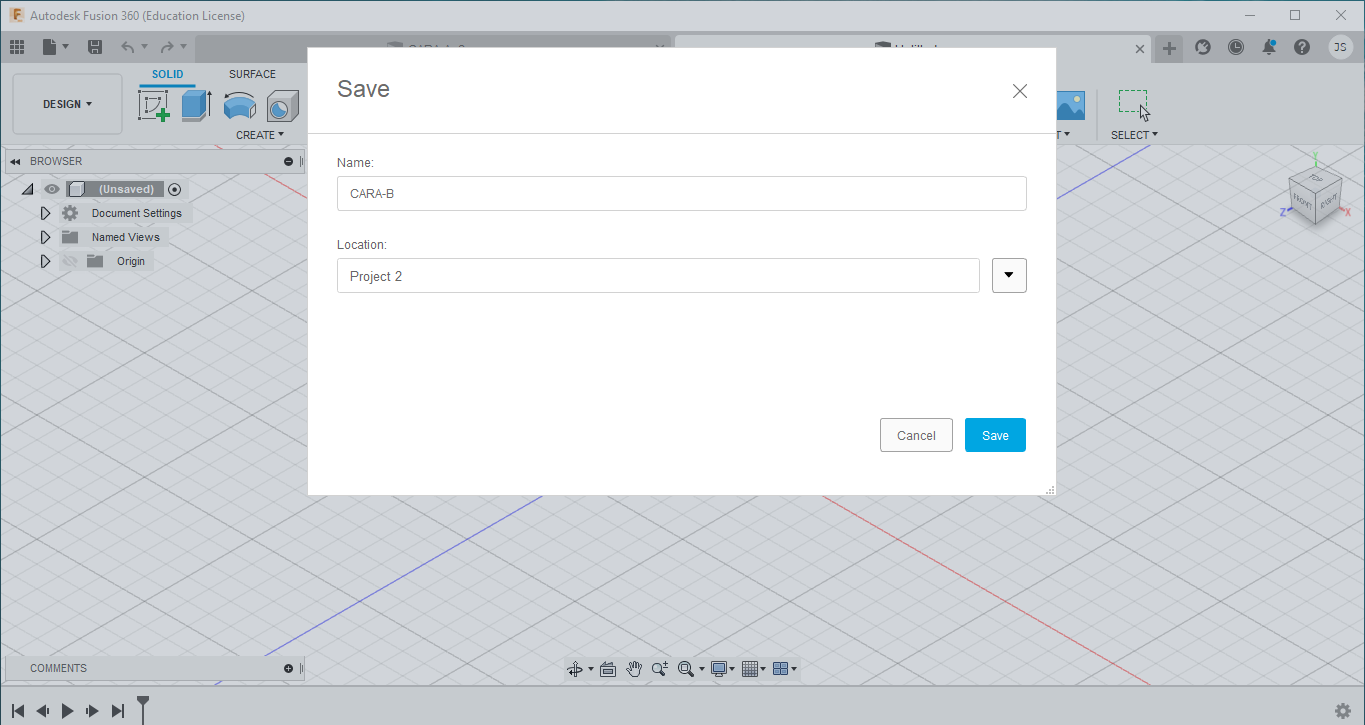Select the Named Views tree label
The image size is (1365, 725).
click(x=126, y=237)
